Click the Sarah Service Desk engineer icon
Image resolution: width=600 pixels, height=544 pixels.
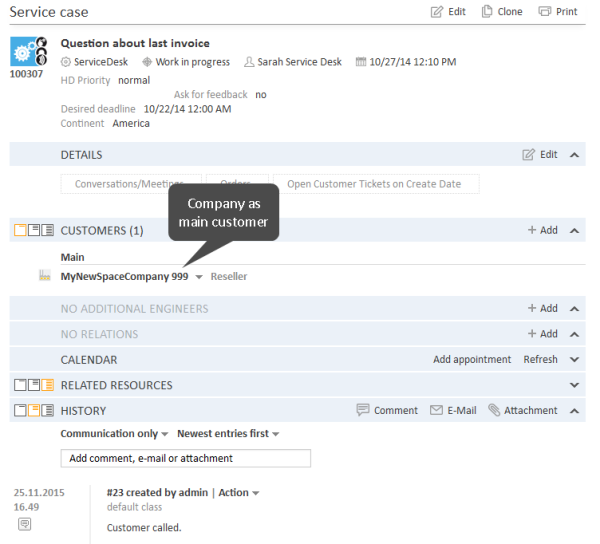click(249, 62)
